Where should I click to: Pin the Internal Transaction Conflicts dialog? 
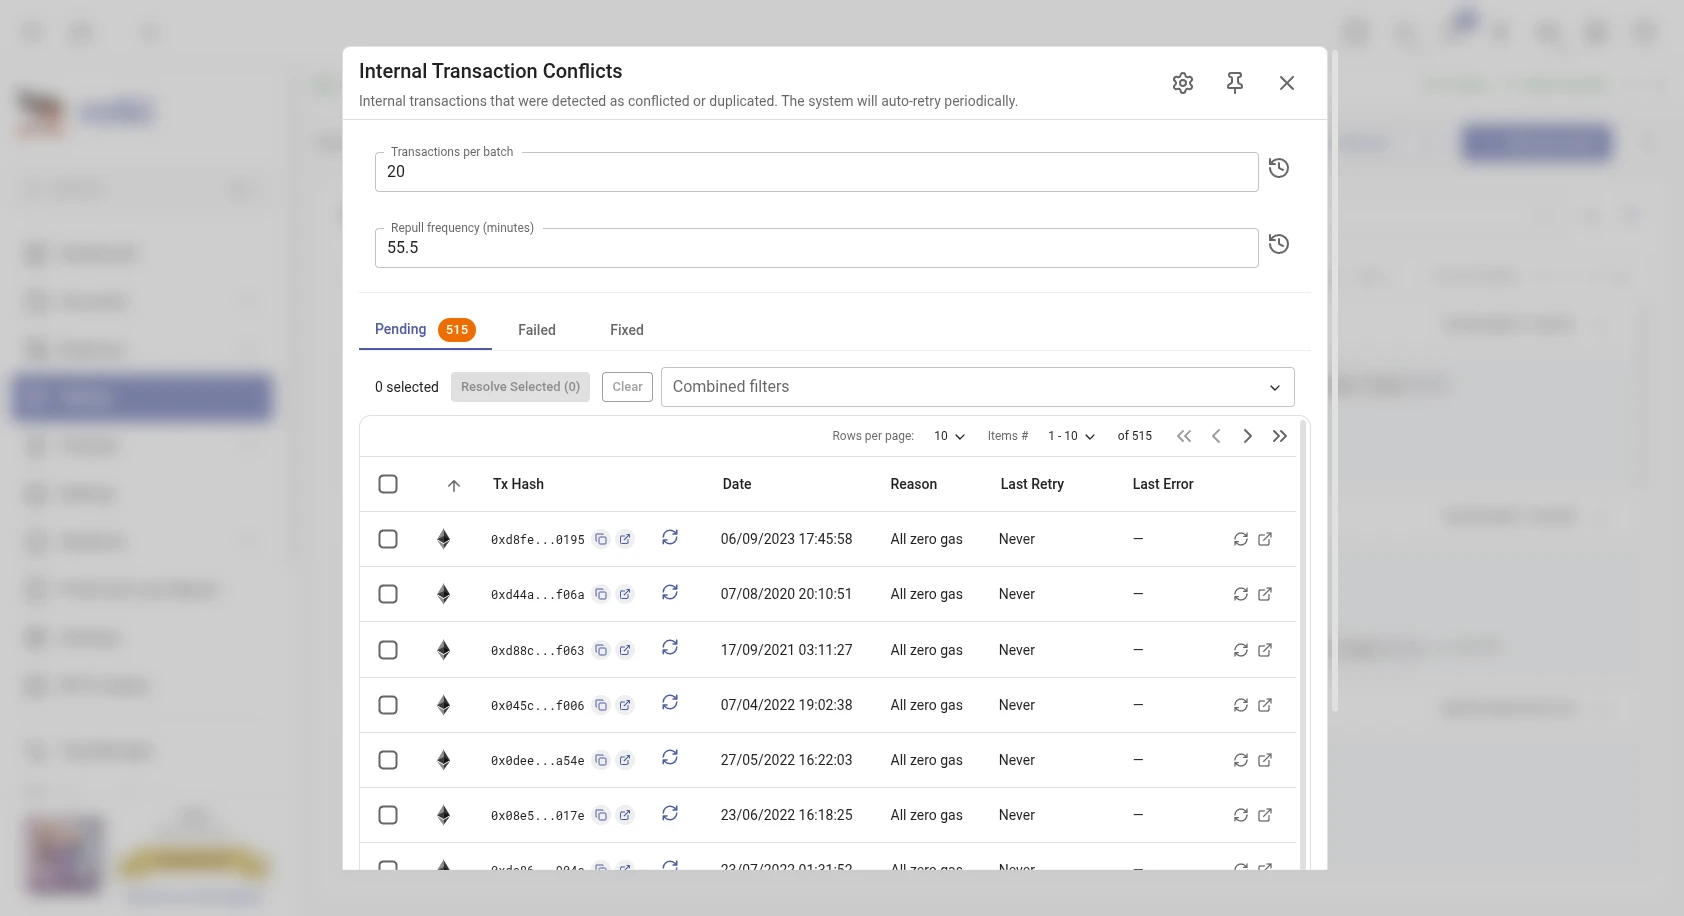[x=1235, y=83]
